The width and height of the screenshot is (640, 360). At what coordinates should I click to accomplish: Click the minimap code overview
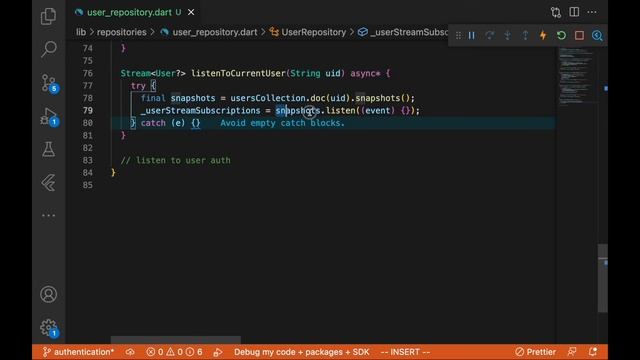point(576,76)
